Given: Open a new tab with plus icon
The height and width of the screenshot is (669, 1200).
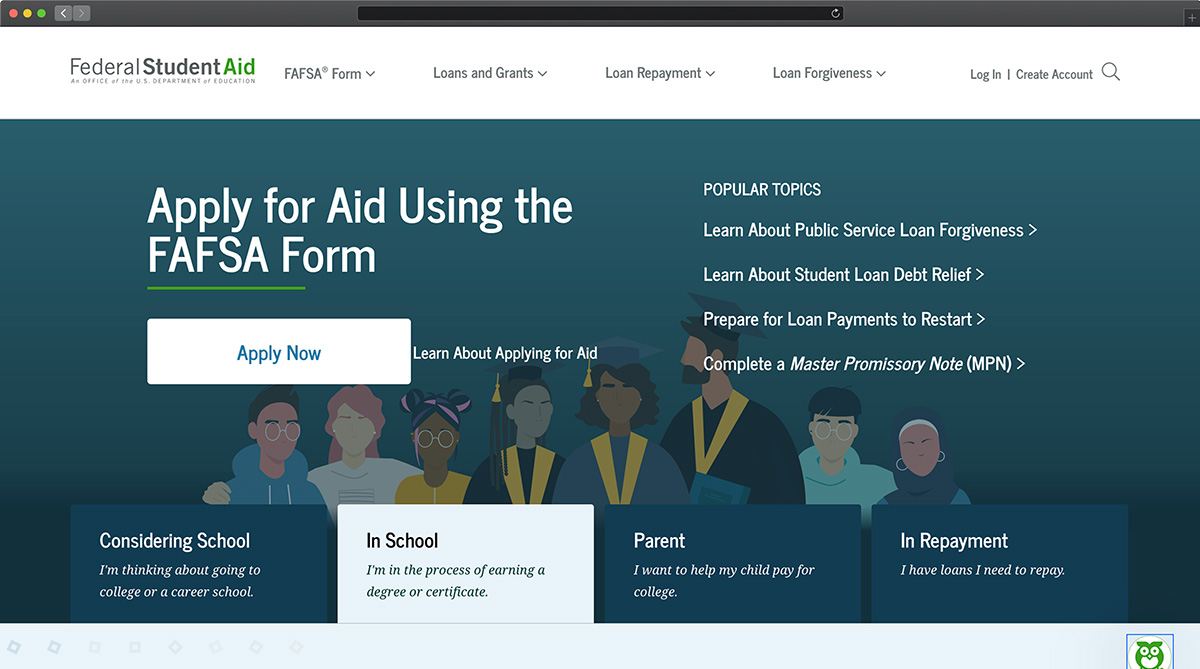Looking at the screenshot, I should (x=1191, y=18).
